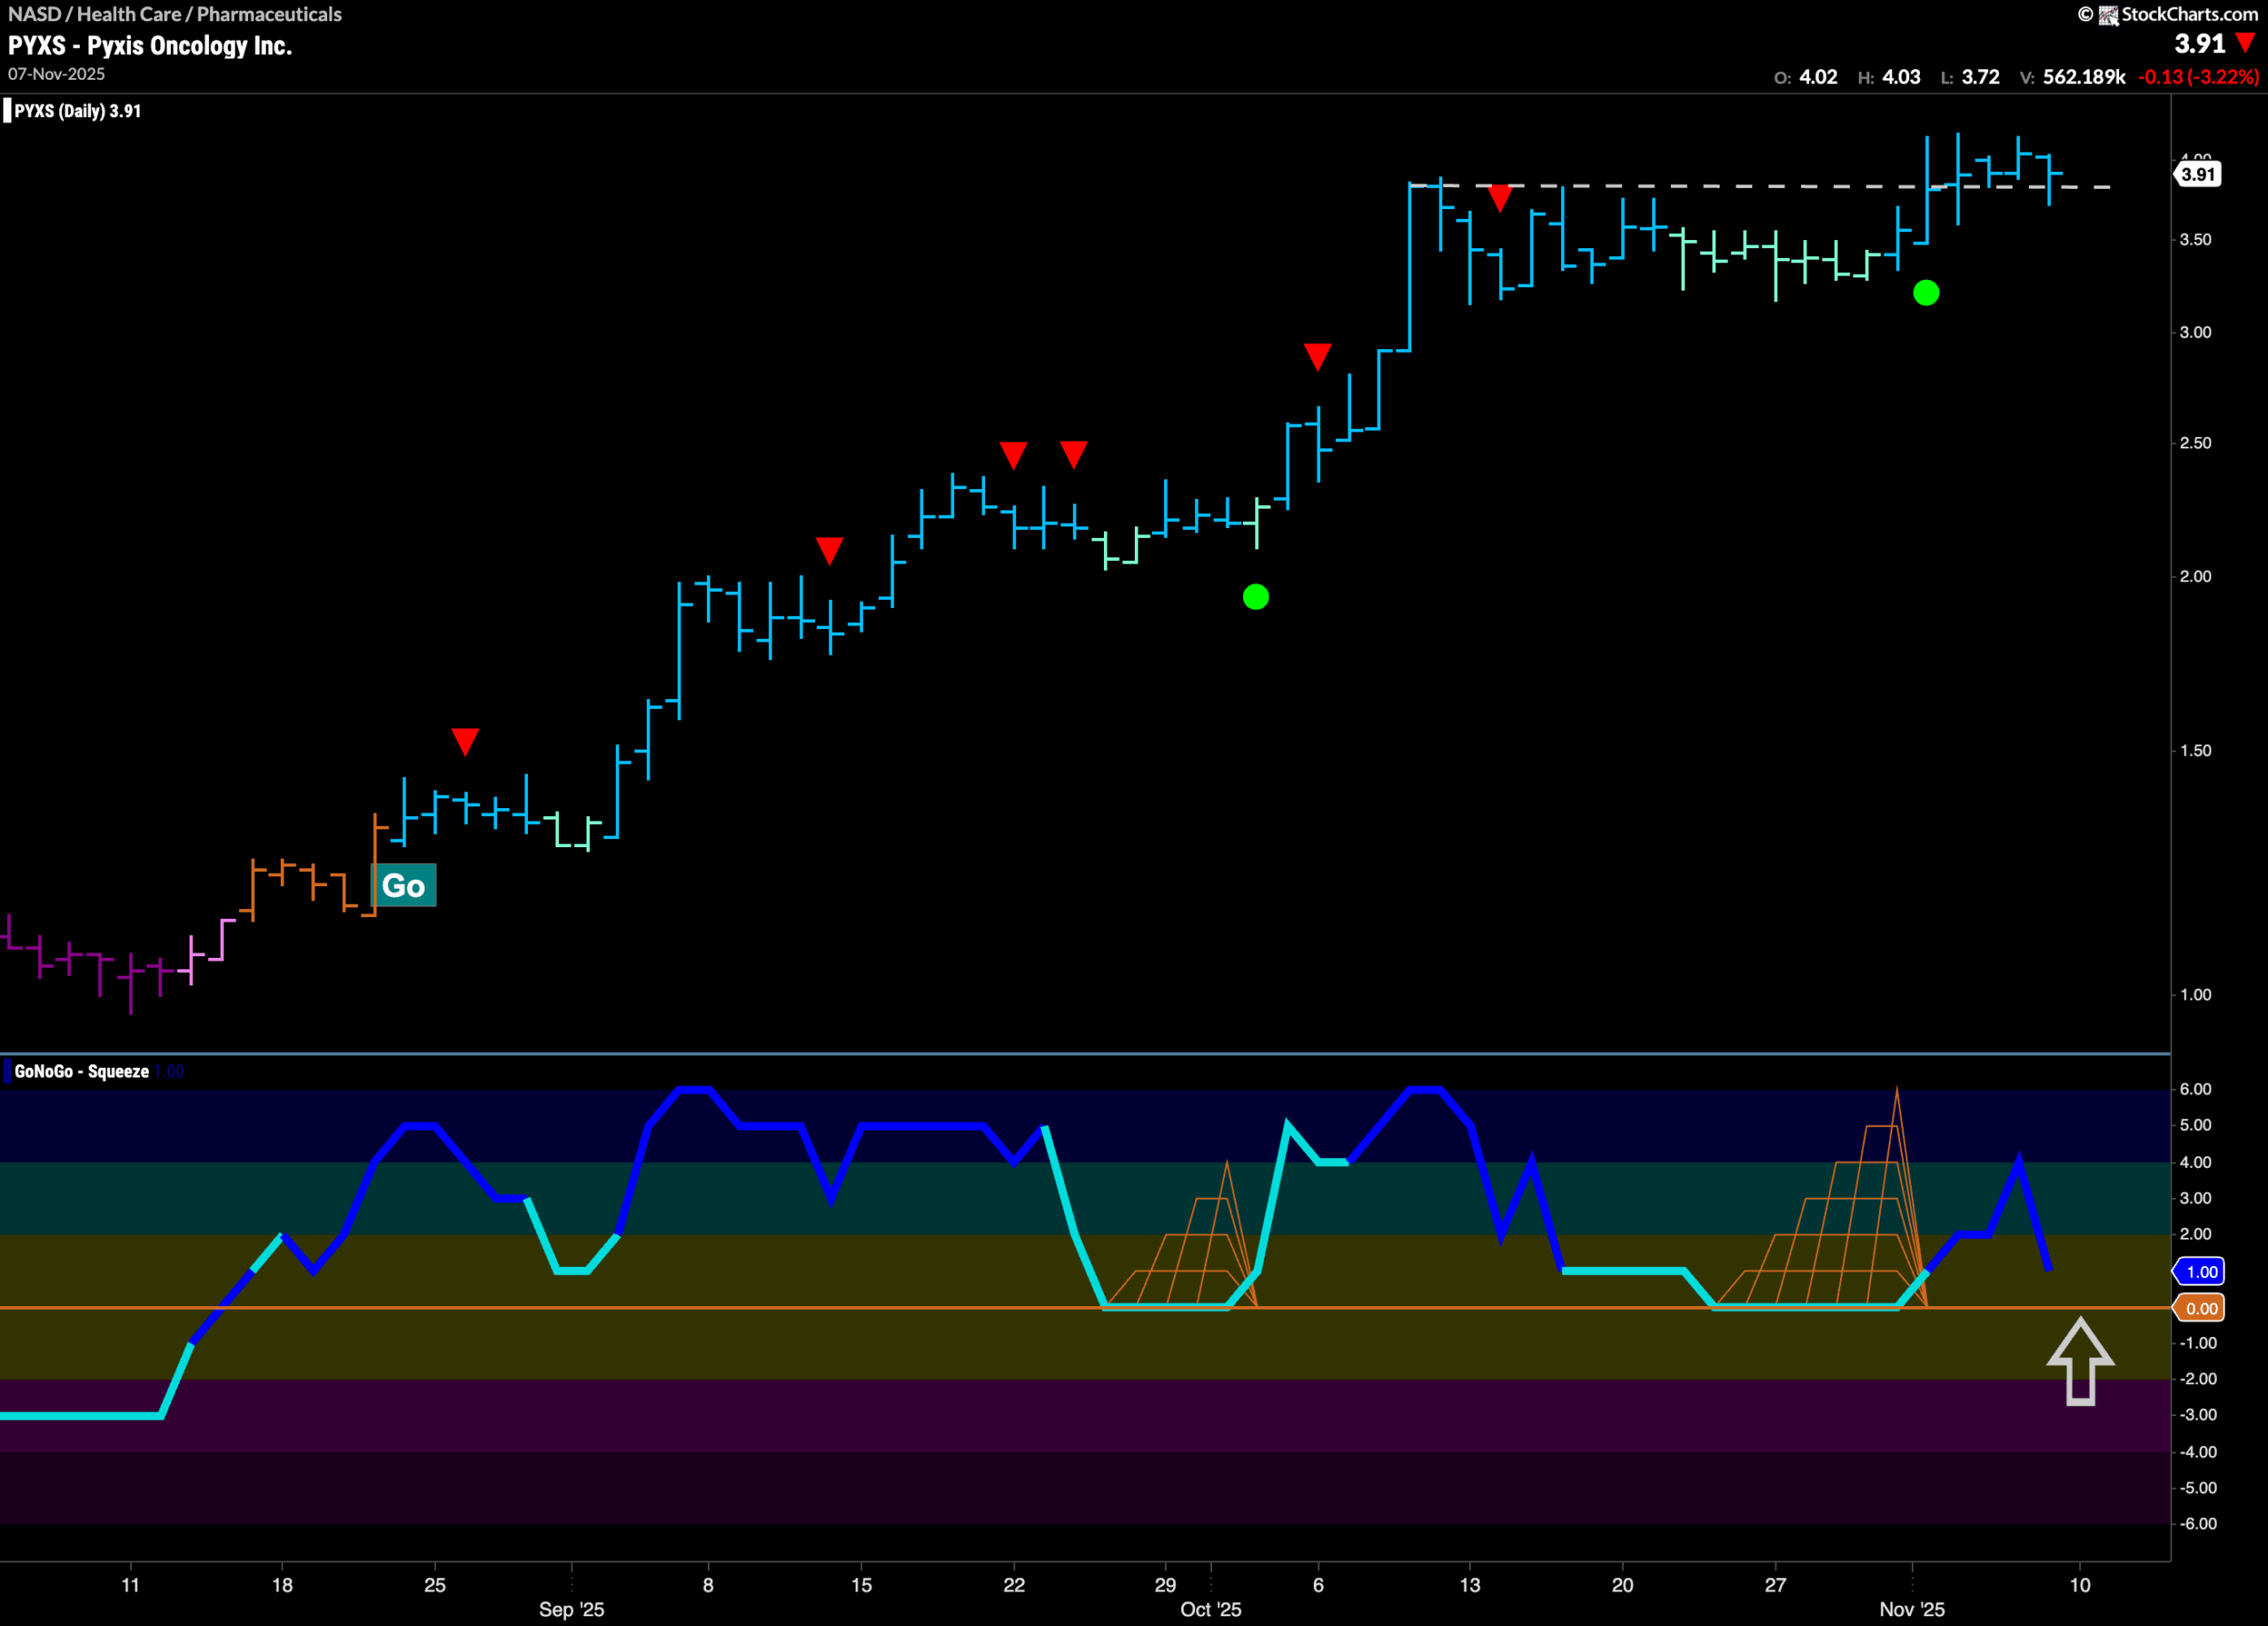Click the GoNoGo - Squeeze panel label
2268x1626 pixels.
(x=81, y=1071)
